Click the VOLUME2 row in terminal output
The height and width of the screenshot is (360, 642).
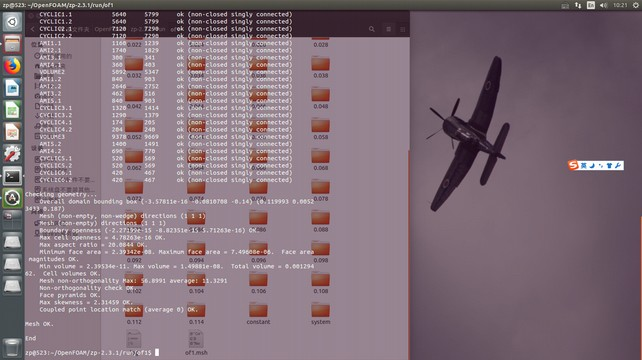[166, 72]
